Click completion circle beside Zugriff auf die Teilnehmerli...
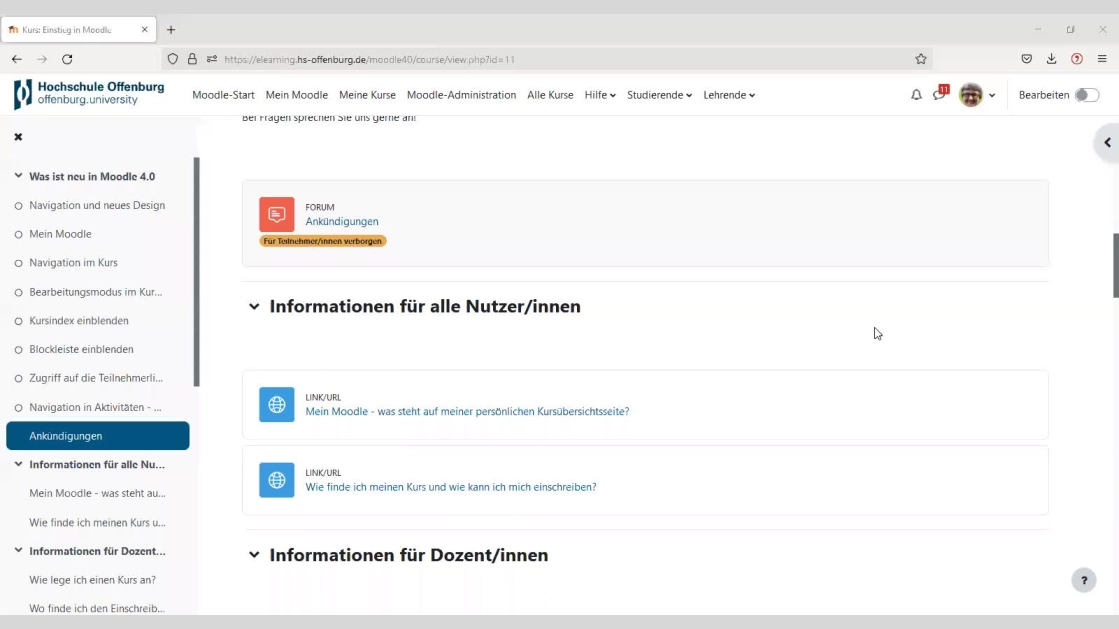Image resolution: width=1119 pixels, height=629 pixels. click(19, 378)
